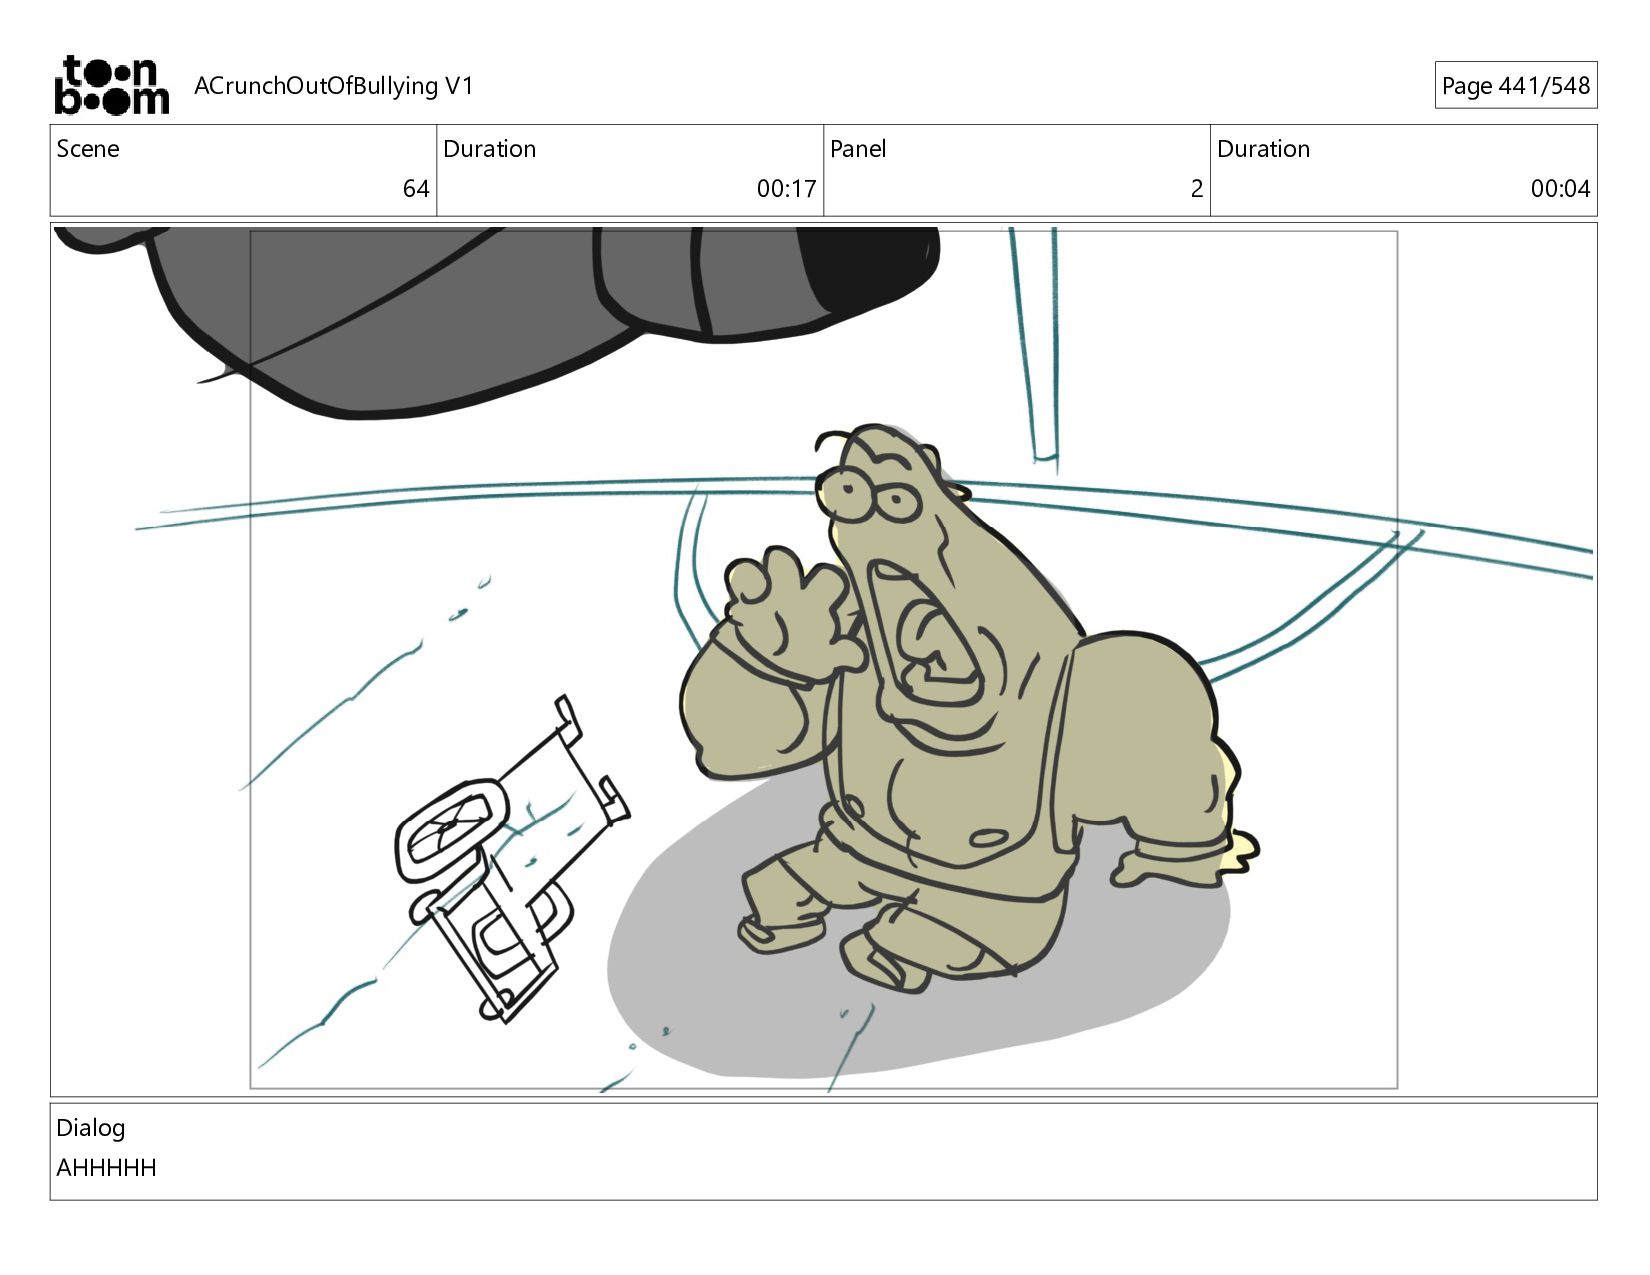The image size is (1650, 1275).
Task: Click the overturned shopping cart drawing
Action: pyautogui.click(x=510, y=860)
